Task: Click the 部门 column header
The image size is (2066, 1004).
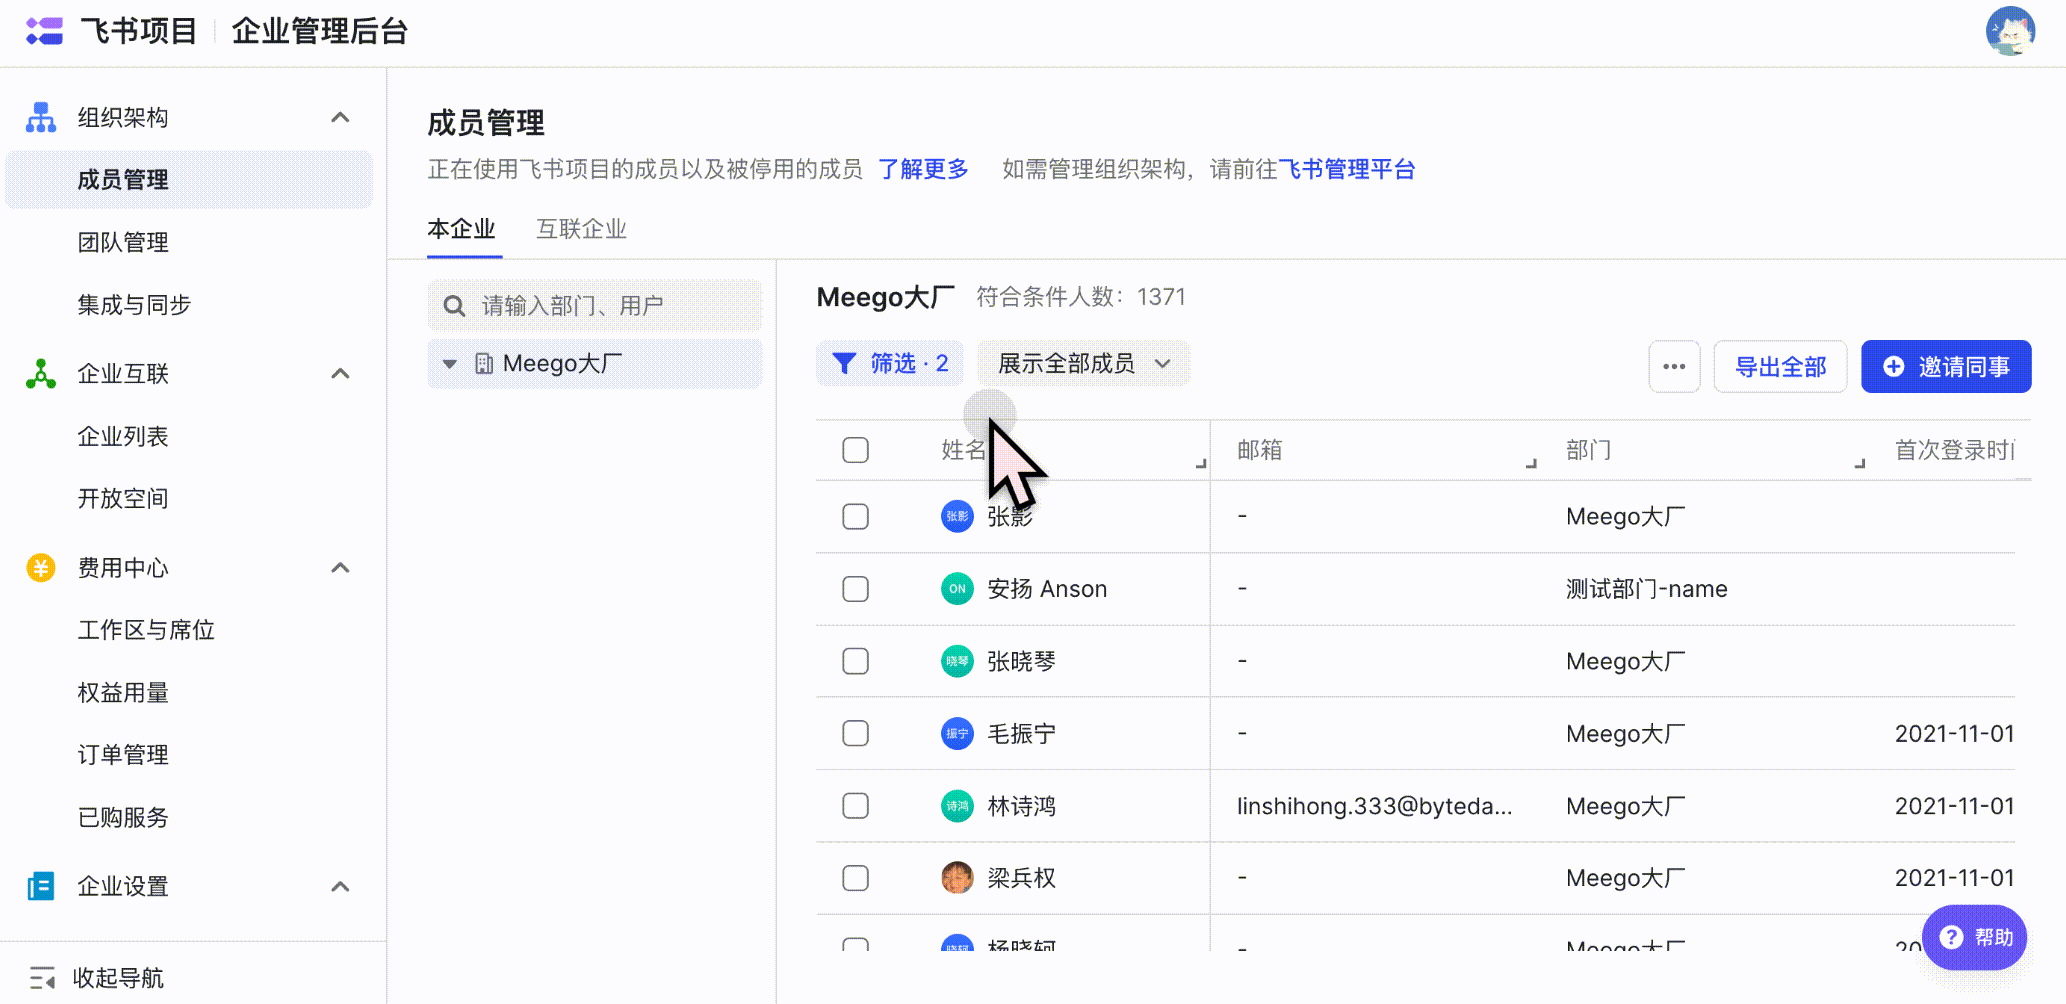Action: pos(1589,450)
